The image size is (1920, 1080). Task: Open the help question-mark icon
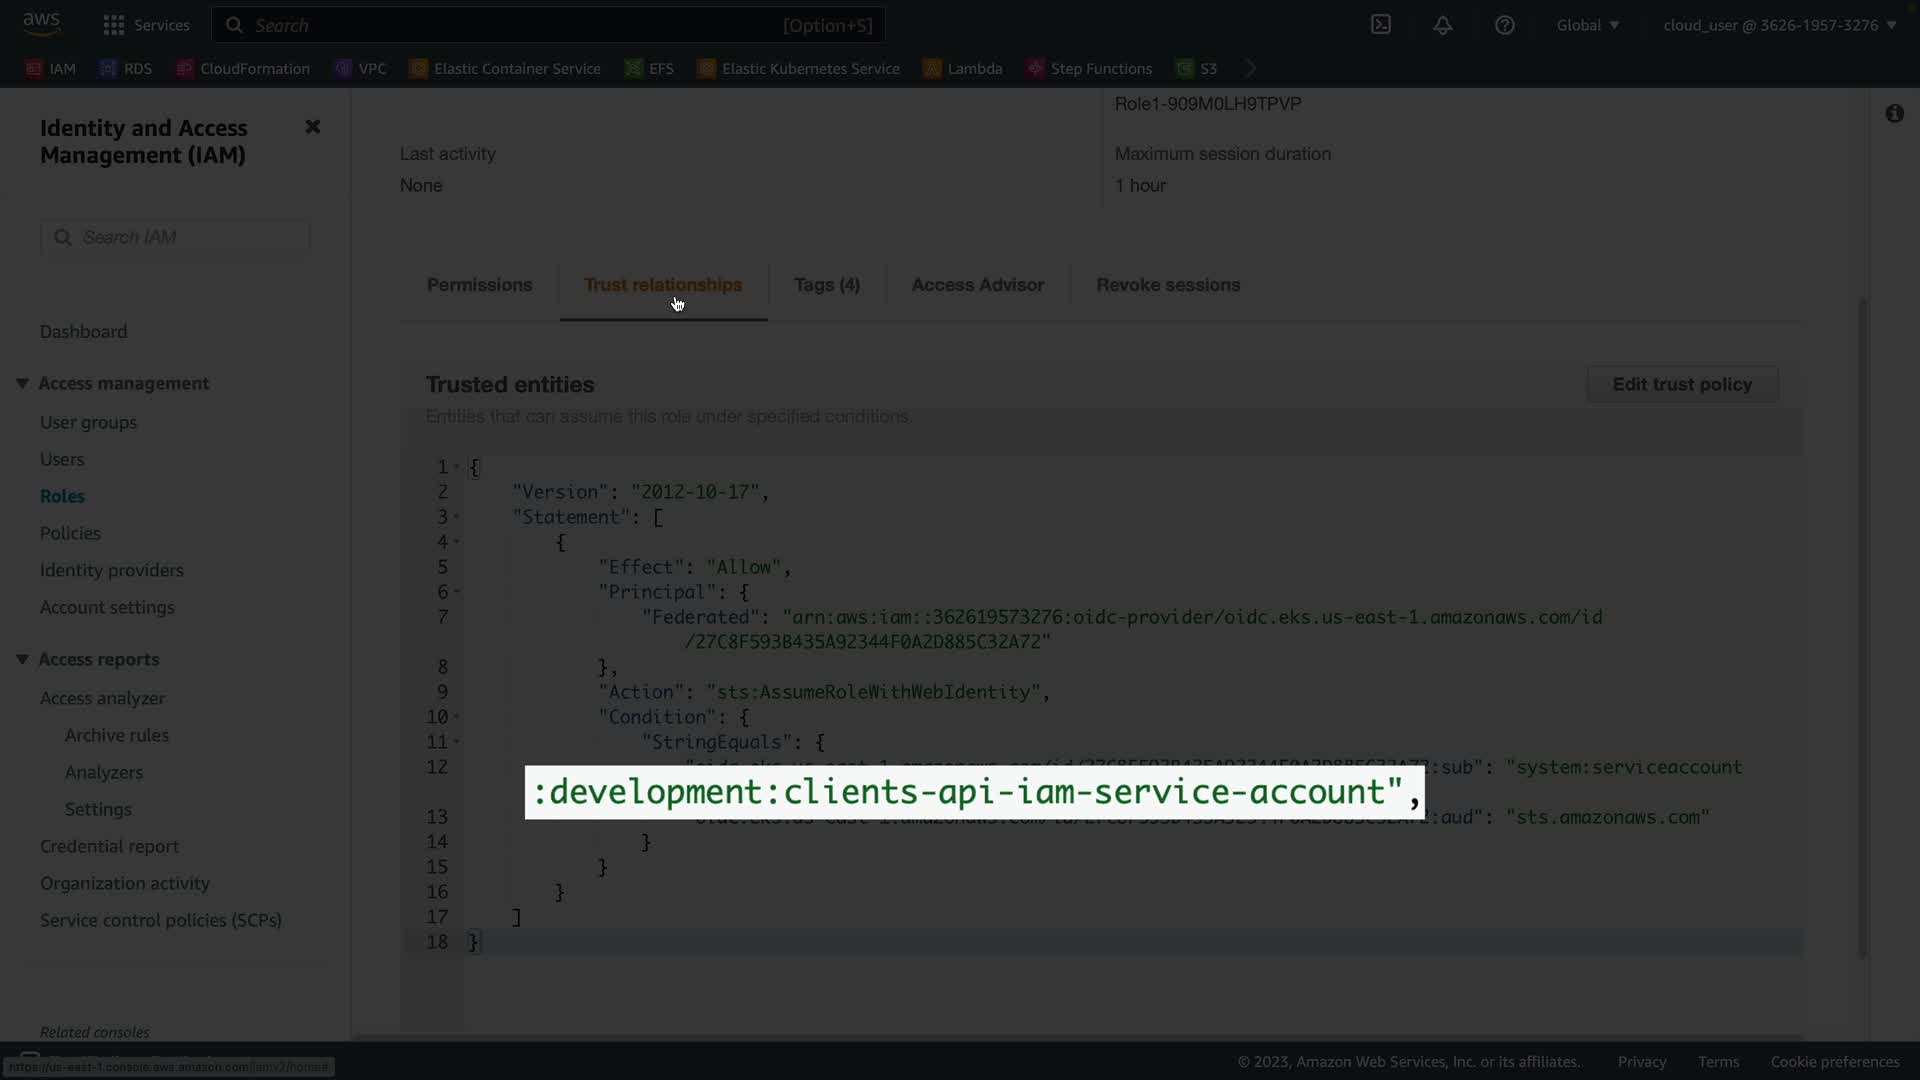coord(1504,25)
